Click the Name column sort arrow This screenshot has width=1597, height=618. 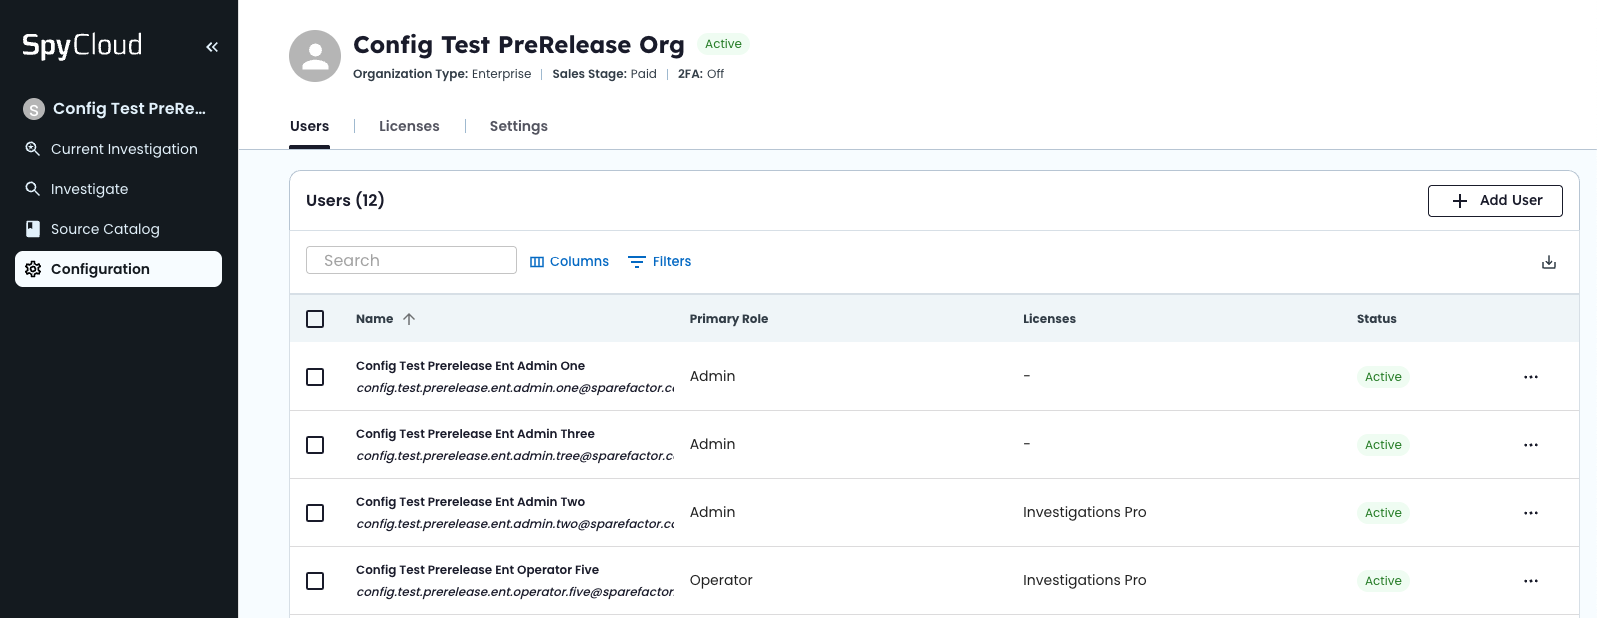pyautogui.click(x=409, y=319)
